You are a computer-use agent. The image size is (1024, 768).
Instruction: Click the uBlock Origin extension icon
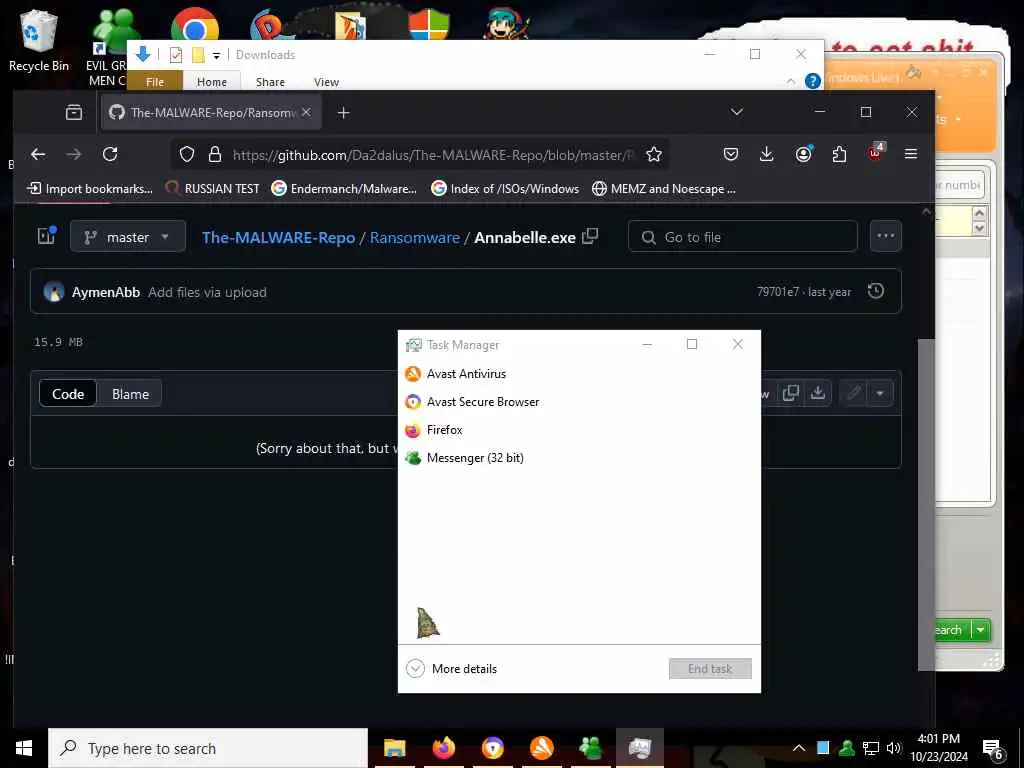[x=875, y=153]
